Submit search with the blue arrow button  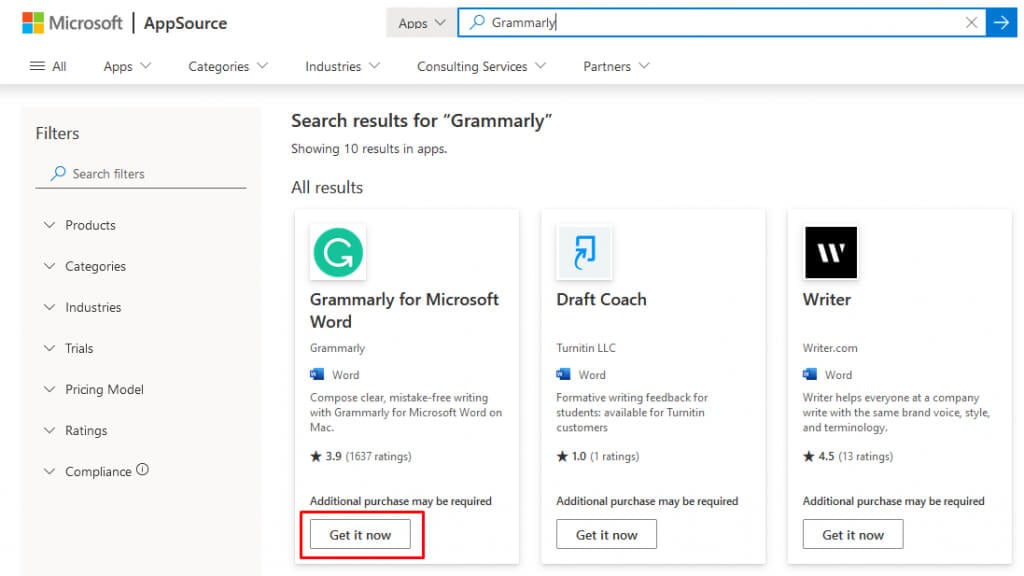pos(1001,22)
